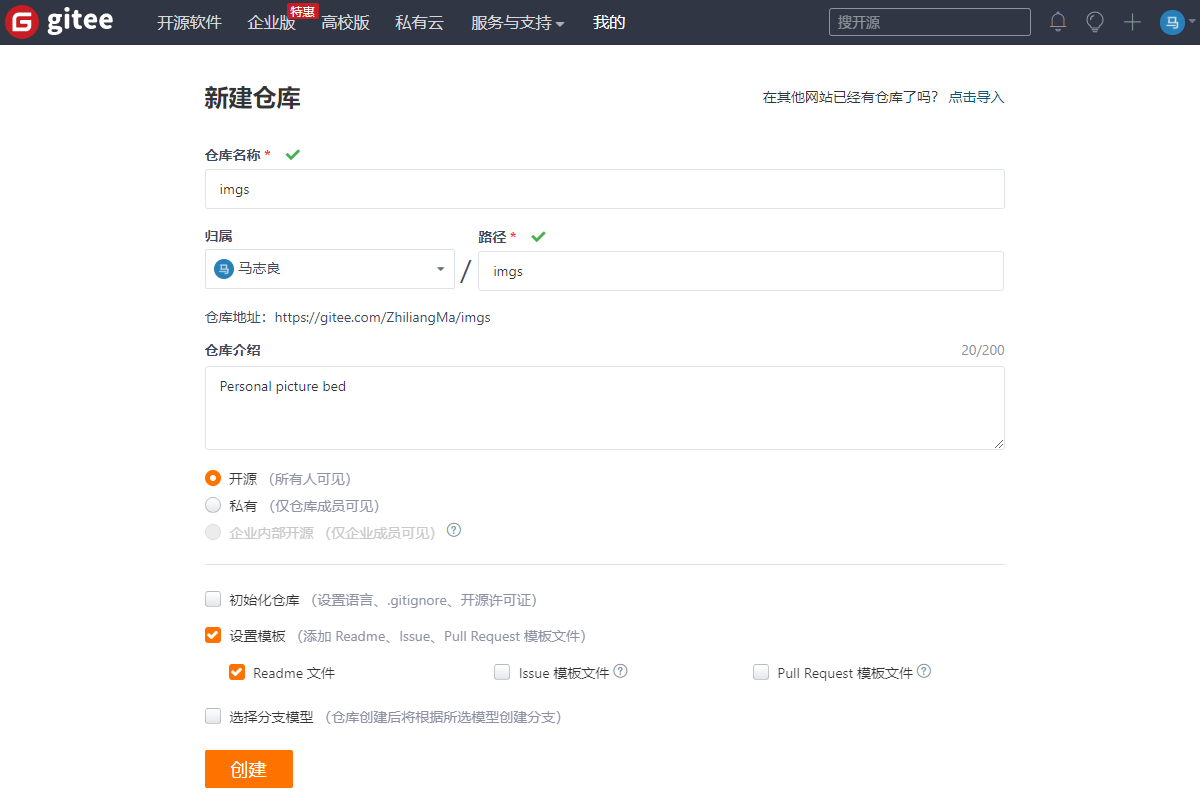Check the Issue 模板文件 checkbox

(502, 672)
